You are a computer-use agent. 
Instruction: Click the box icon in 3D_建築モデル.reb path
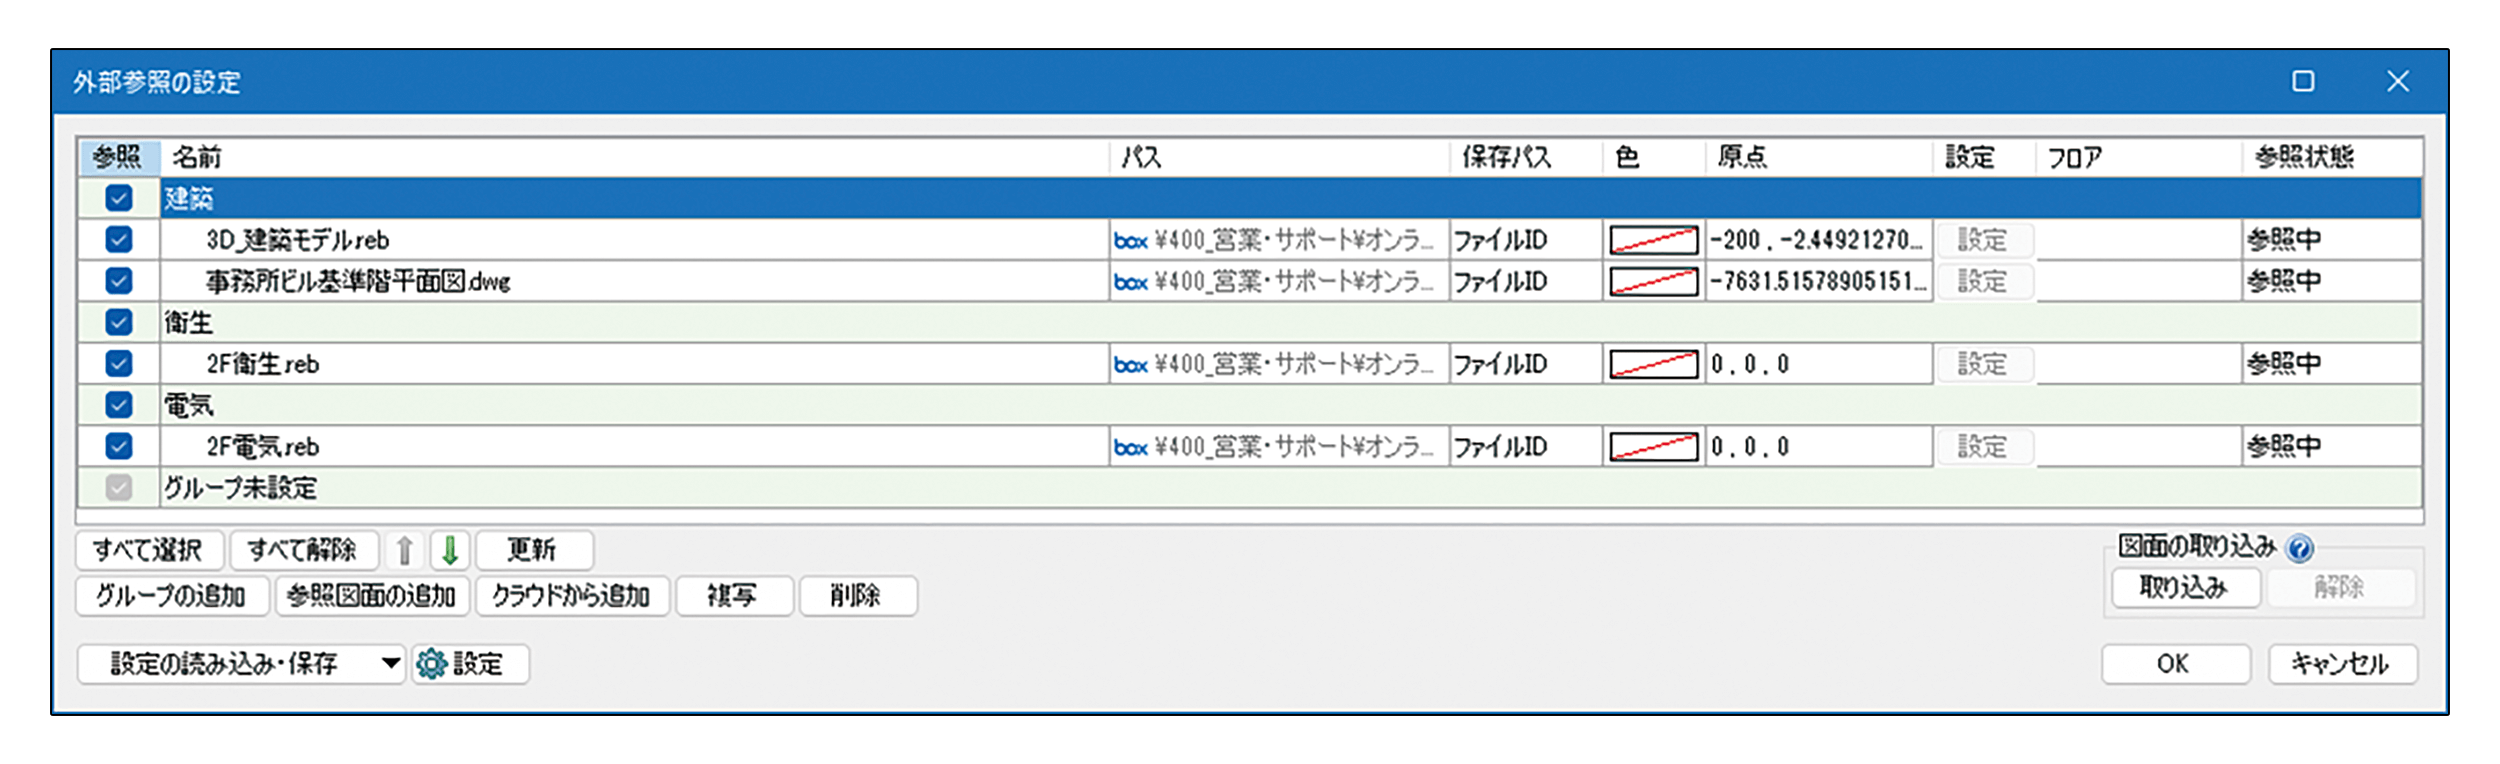pyautogui.click(x=1130, y=241)
